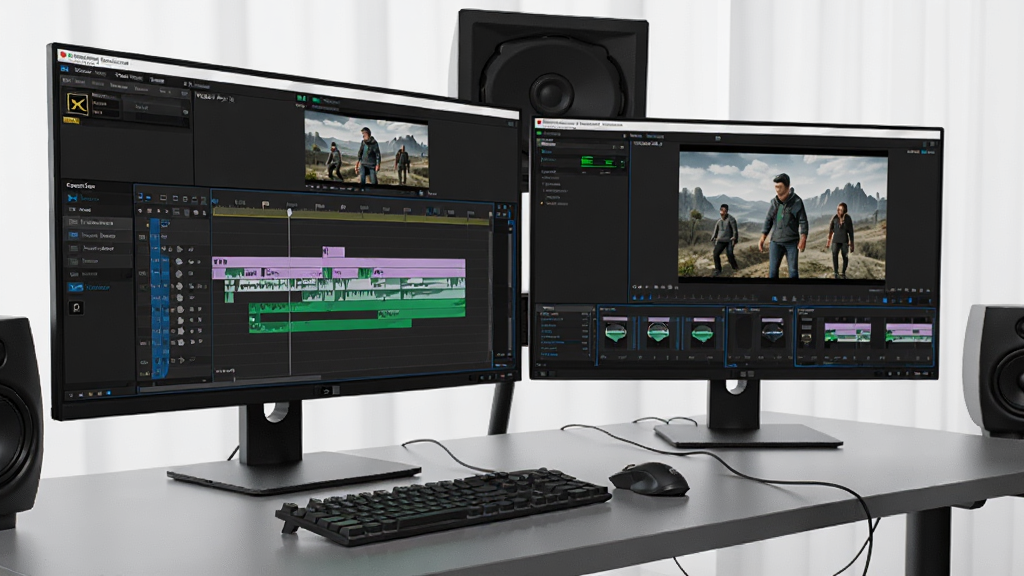Image resolution: width=1024 pixels, height=576 pixels.
Task: Select the orange-bulleted list item on right monitor
Action: click(556, 203)
